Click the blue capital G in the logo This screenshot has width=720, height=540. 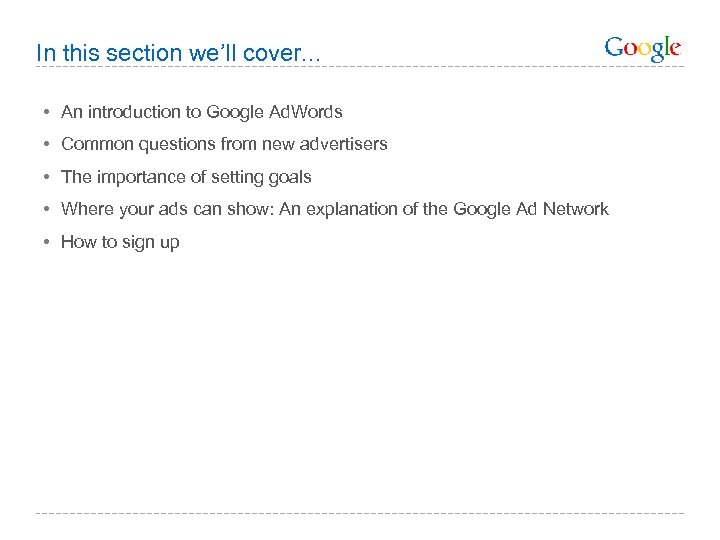614,47
